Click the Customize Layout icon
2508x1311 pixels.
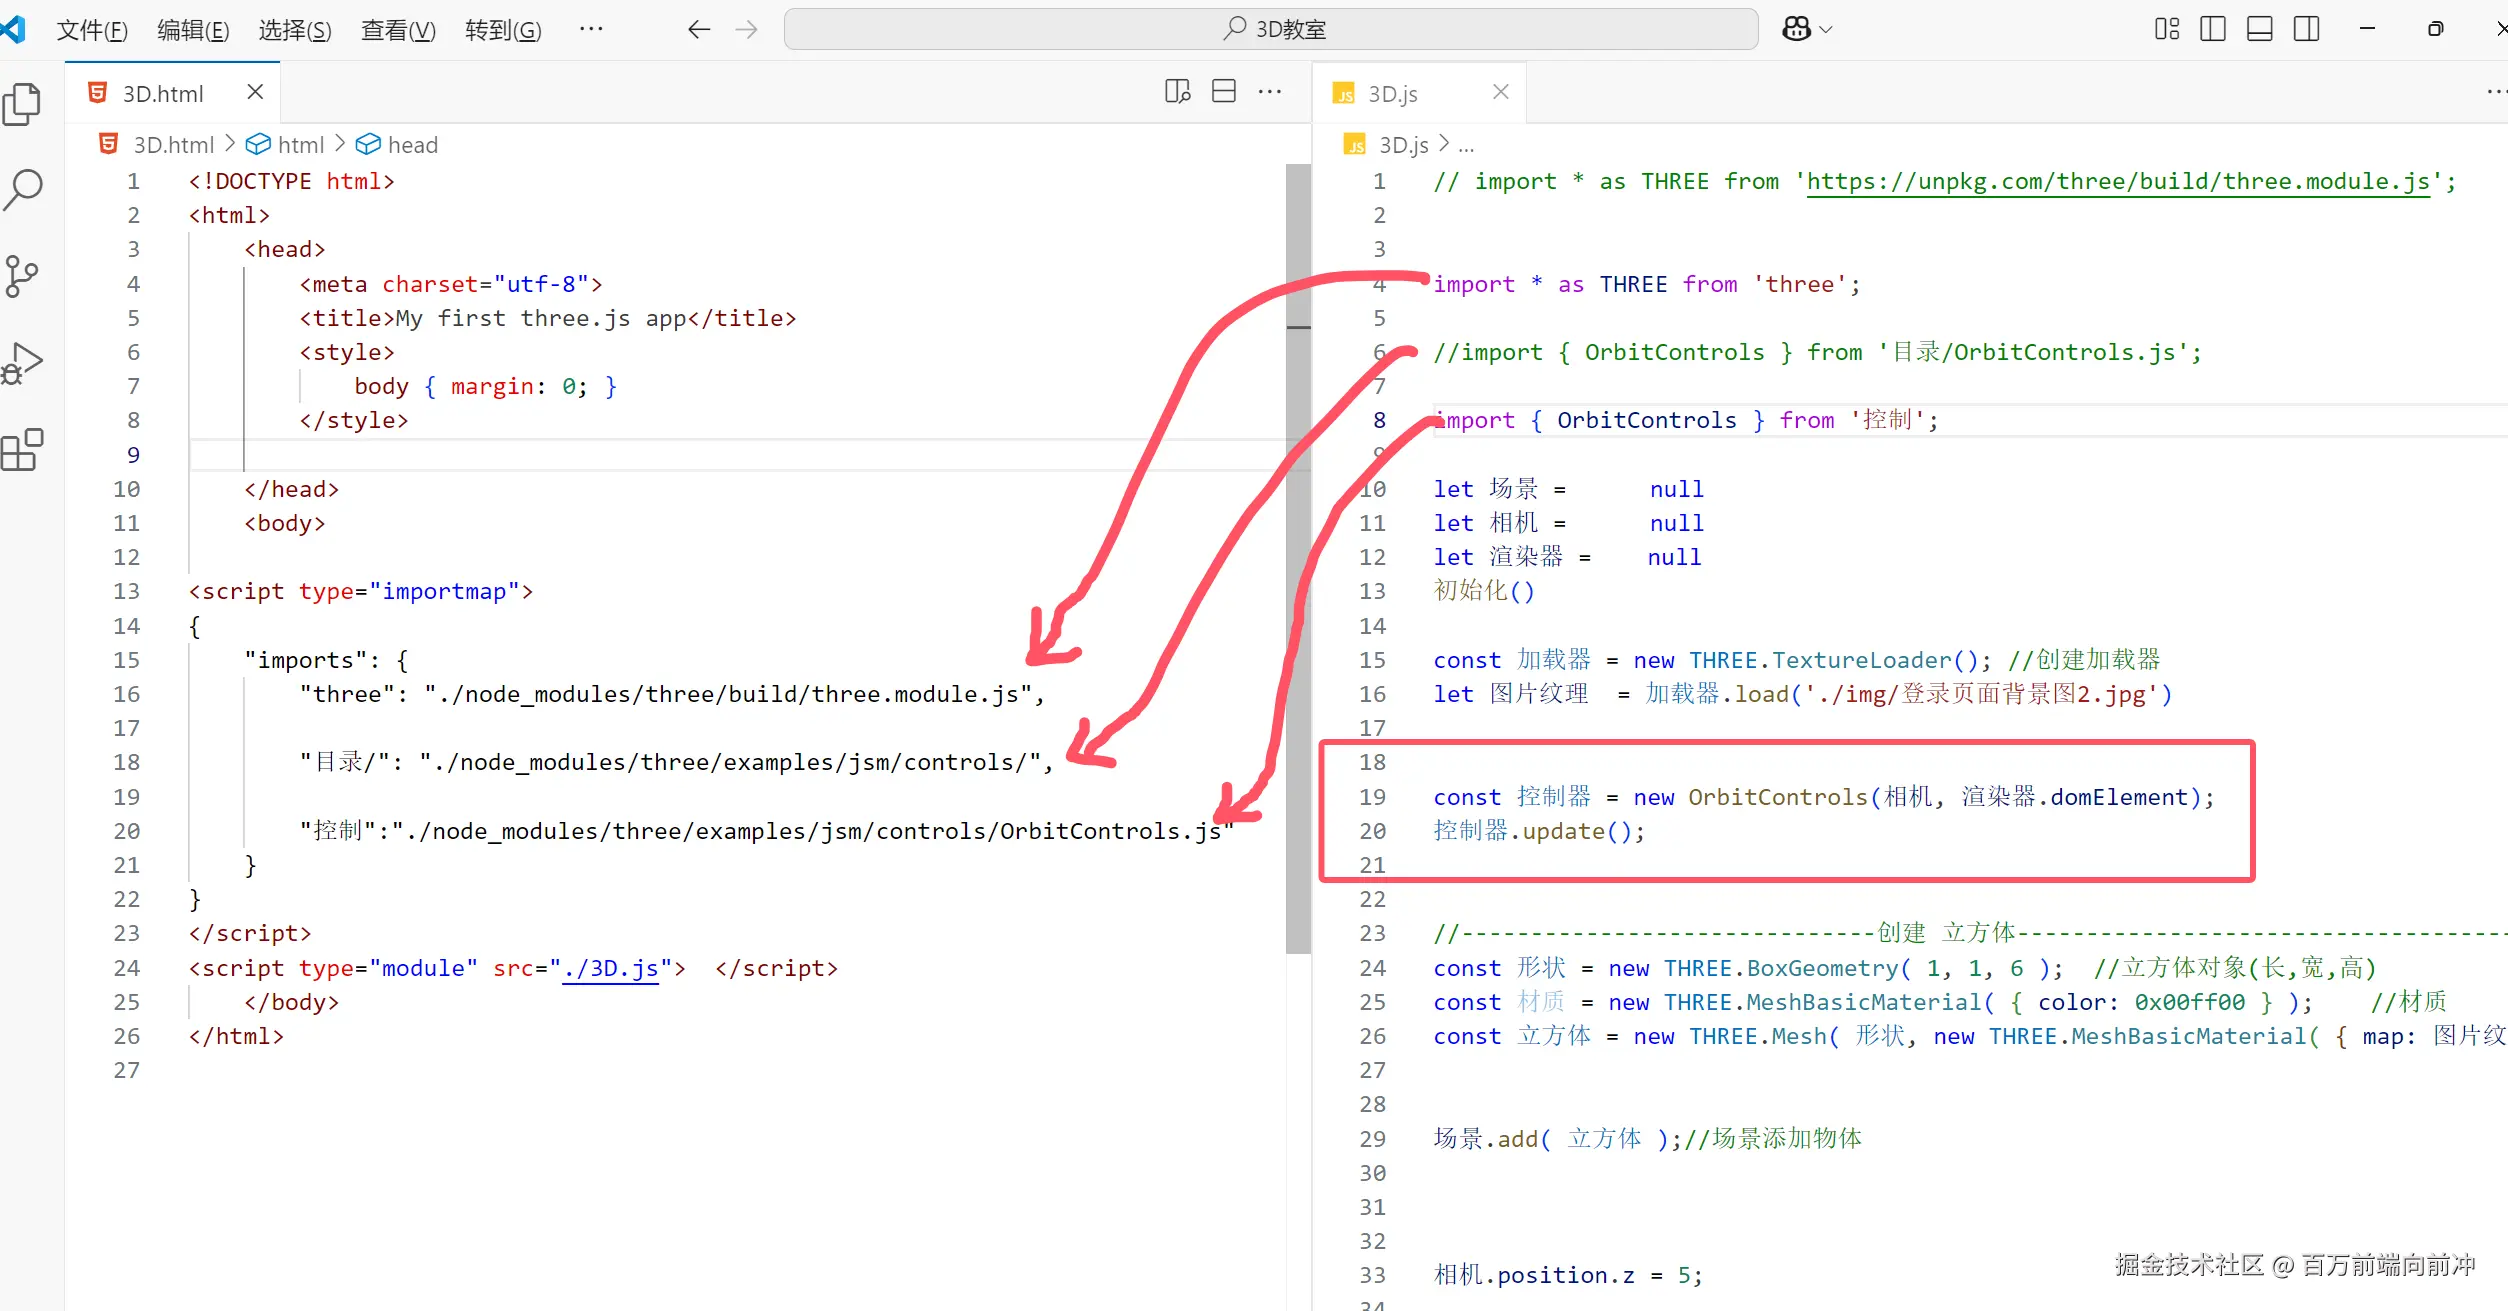[x=2166, y=29]
